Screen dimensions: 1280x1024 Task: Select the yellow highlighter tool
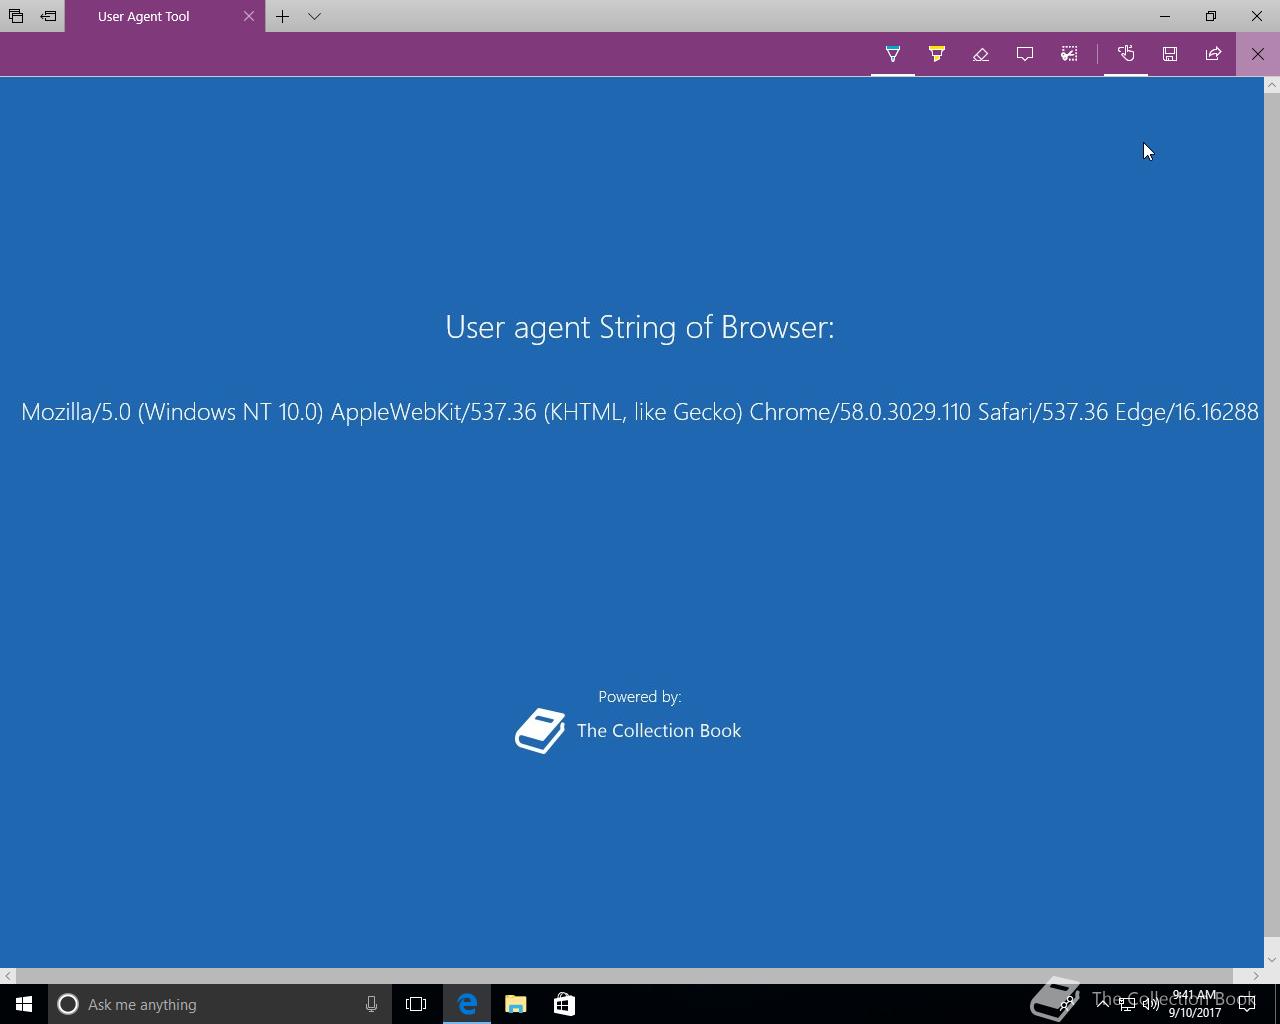pos(937,54)
